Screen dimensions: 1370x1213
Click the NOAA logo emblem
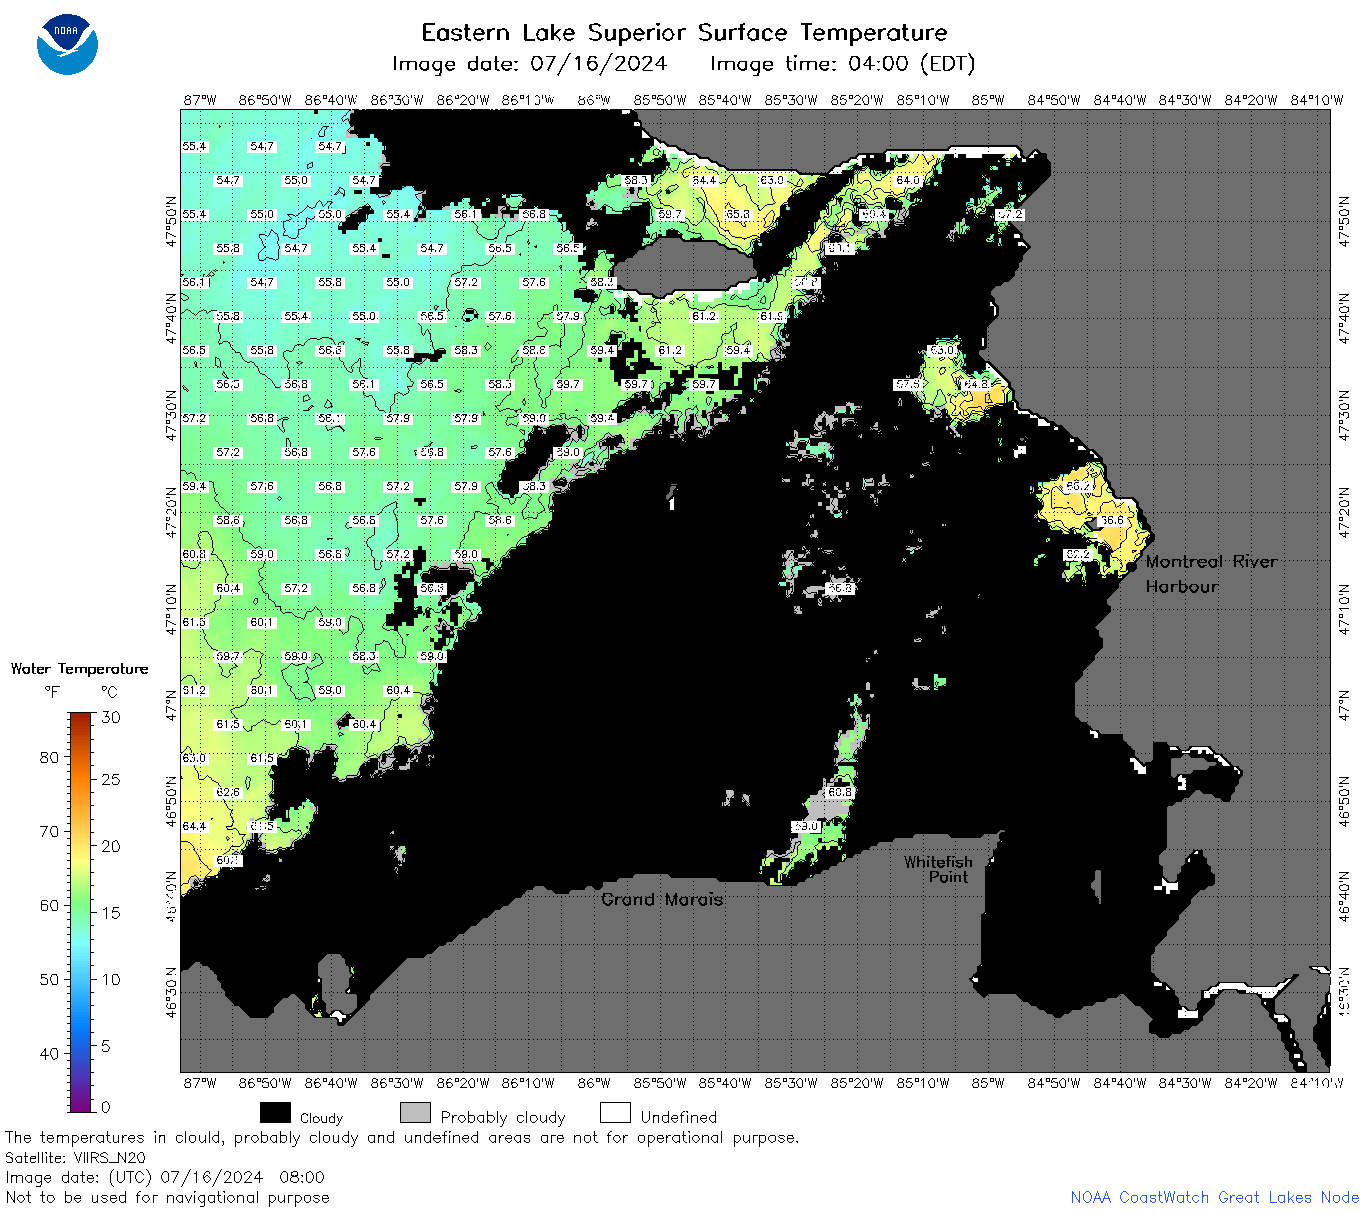(67, 44)
